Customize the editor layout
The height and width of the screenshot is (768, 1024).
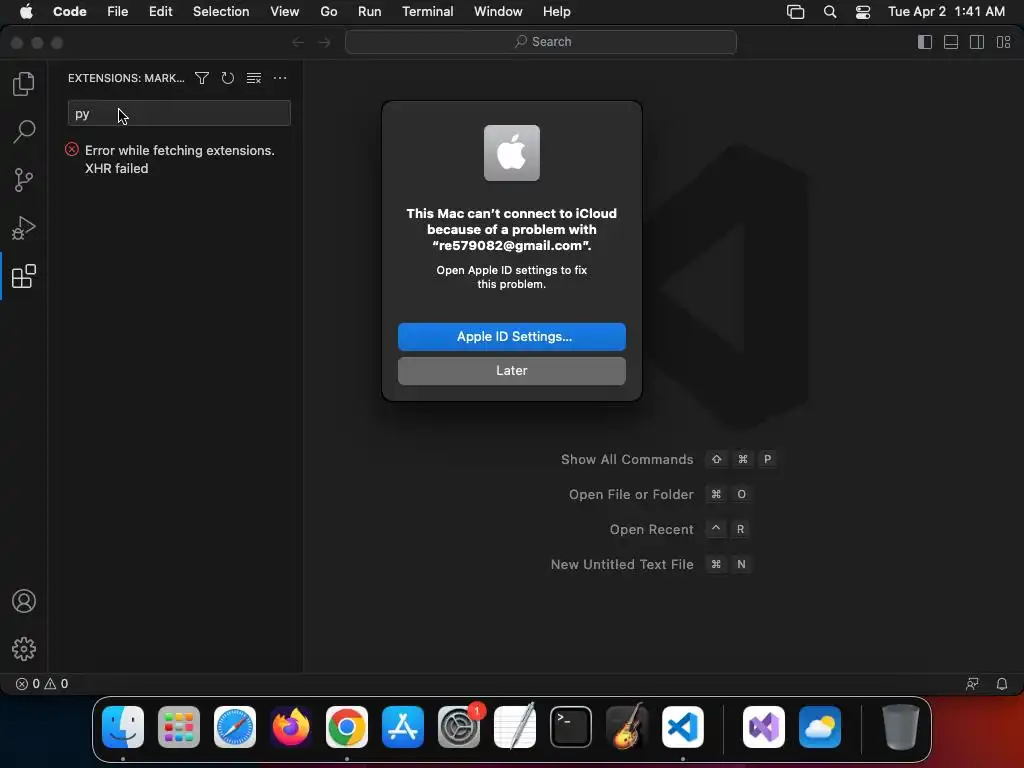point(1003,42)
